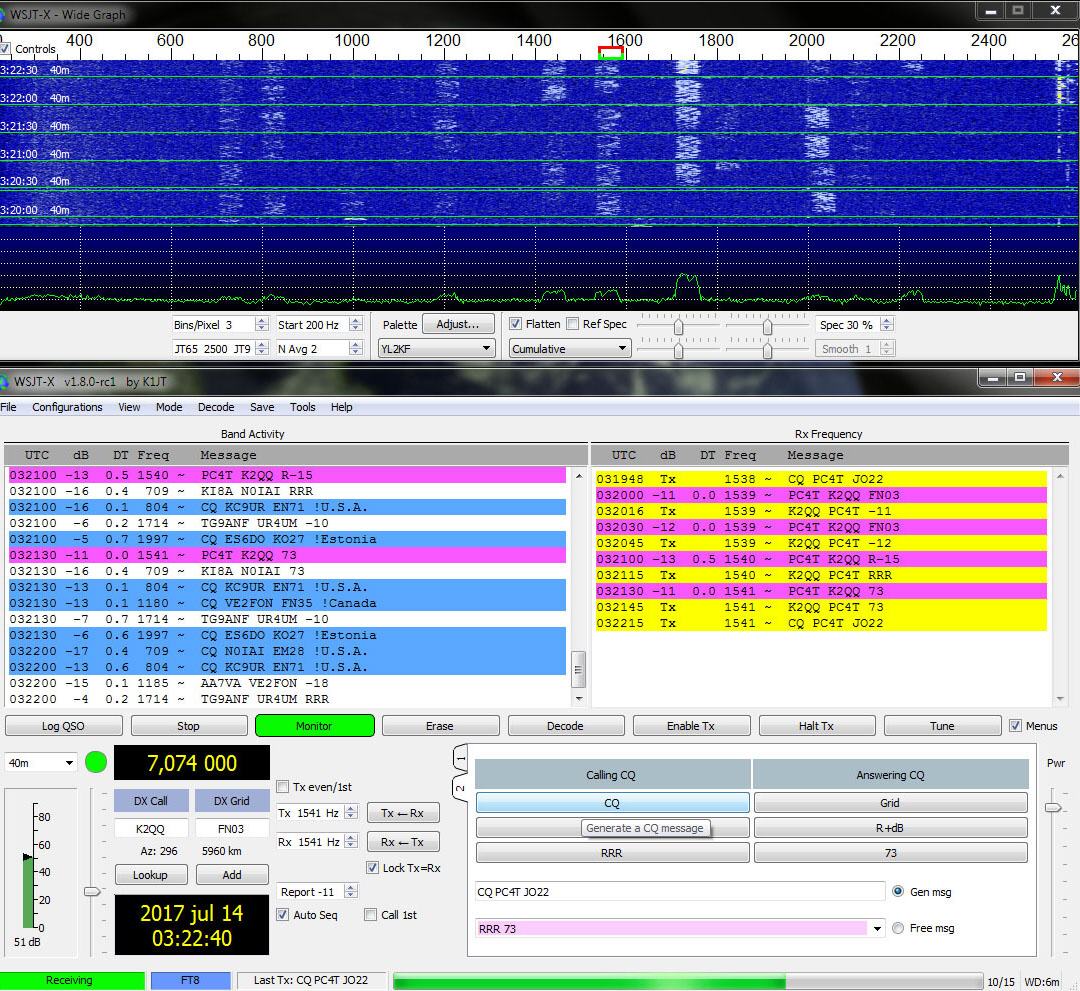Select the Free msg radio button
1080x991 pixels.
tap(897, 928)
